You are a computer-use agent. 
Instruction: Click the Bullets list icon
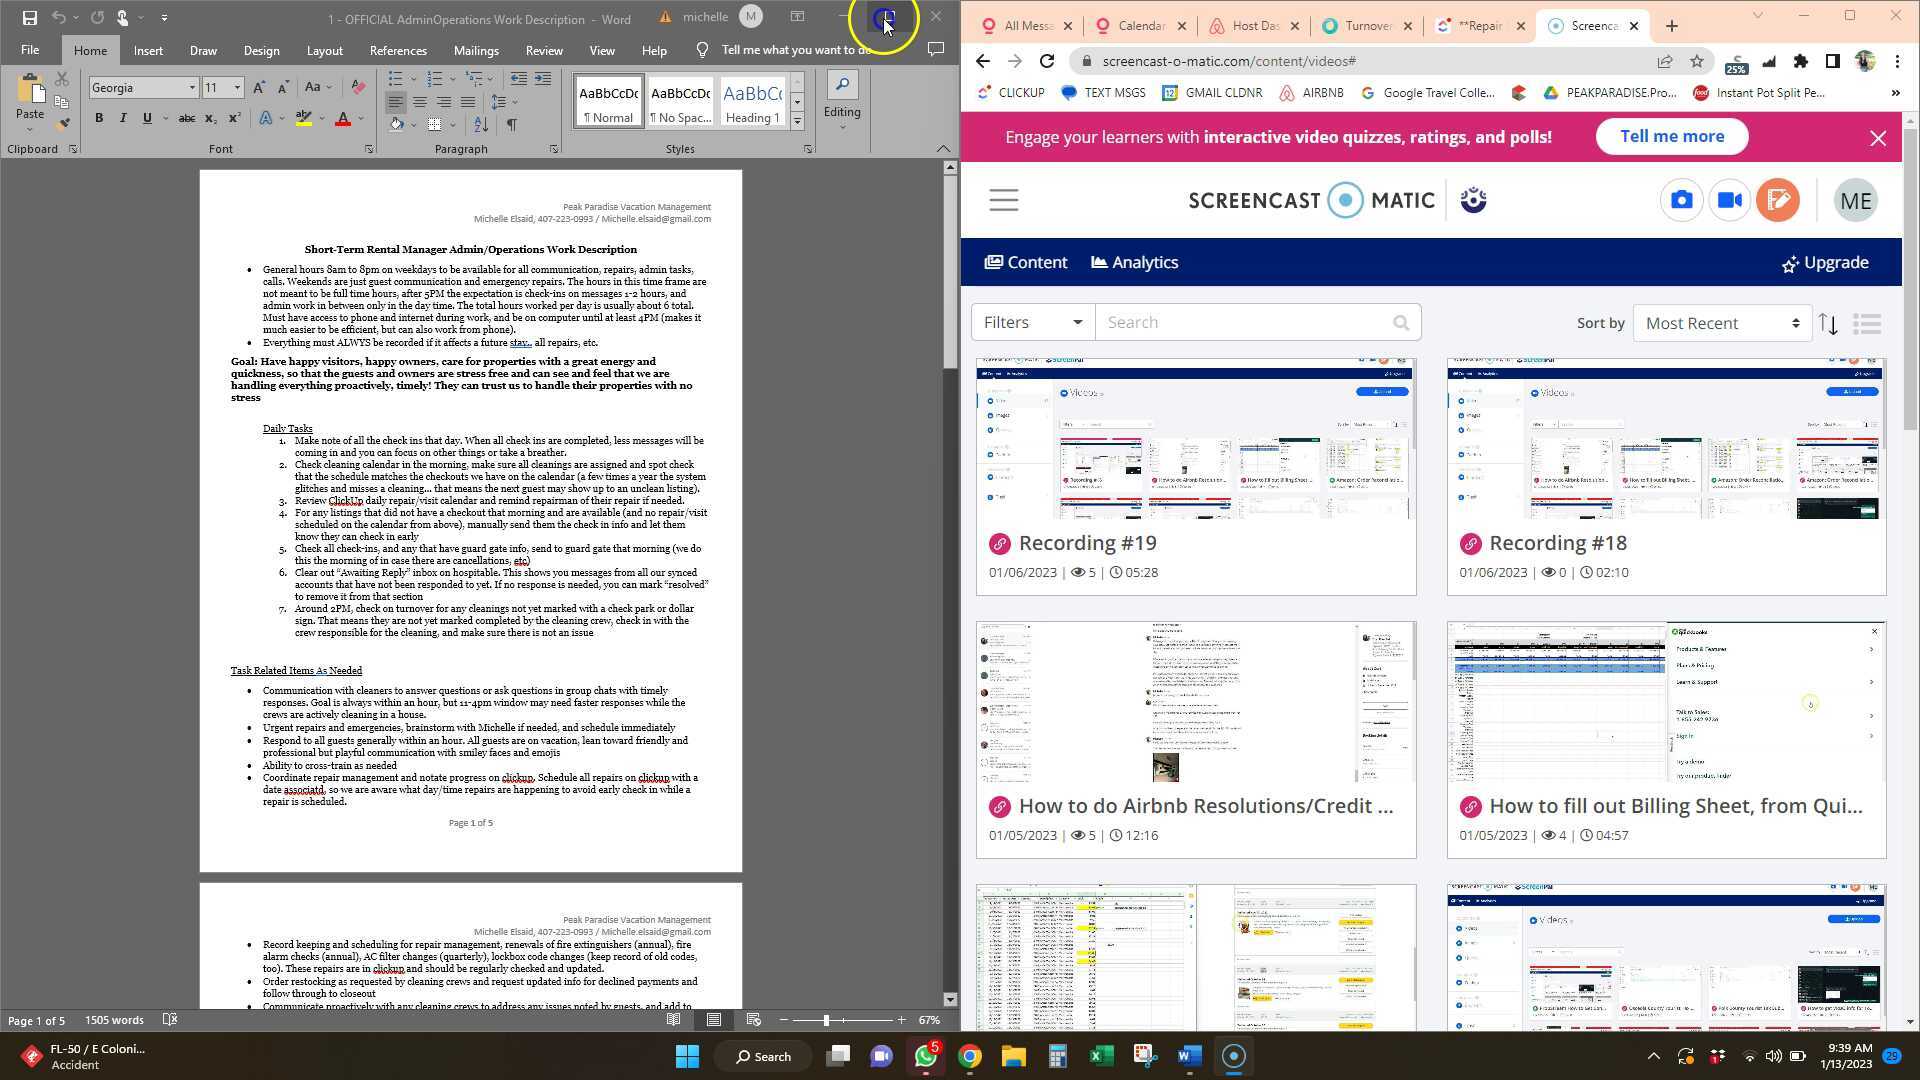click(396, 79)
